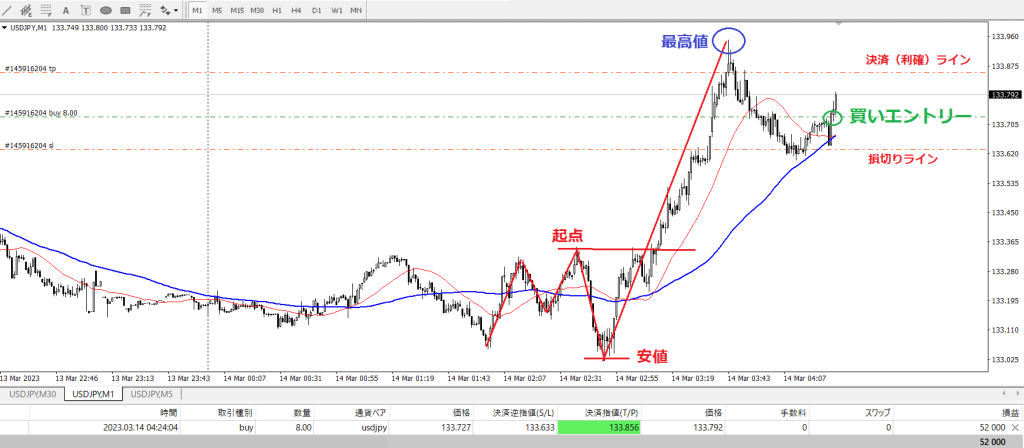Screen dimensions: 1024x448
Task: Select the Text (A) tool
Action: [x=66, y=10]
